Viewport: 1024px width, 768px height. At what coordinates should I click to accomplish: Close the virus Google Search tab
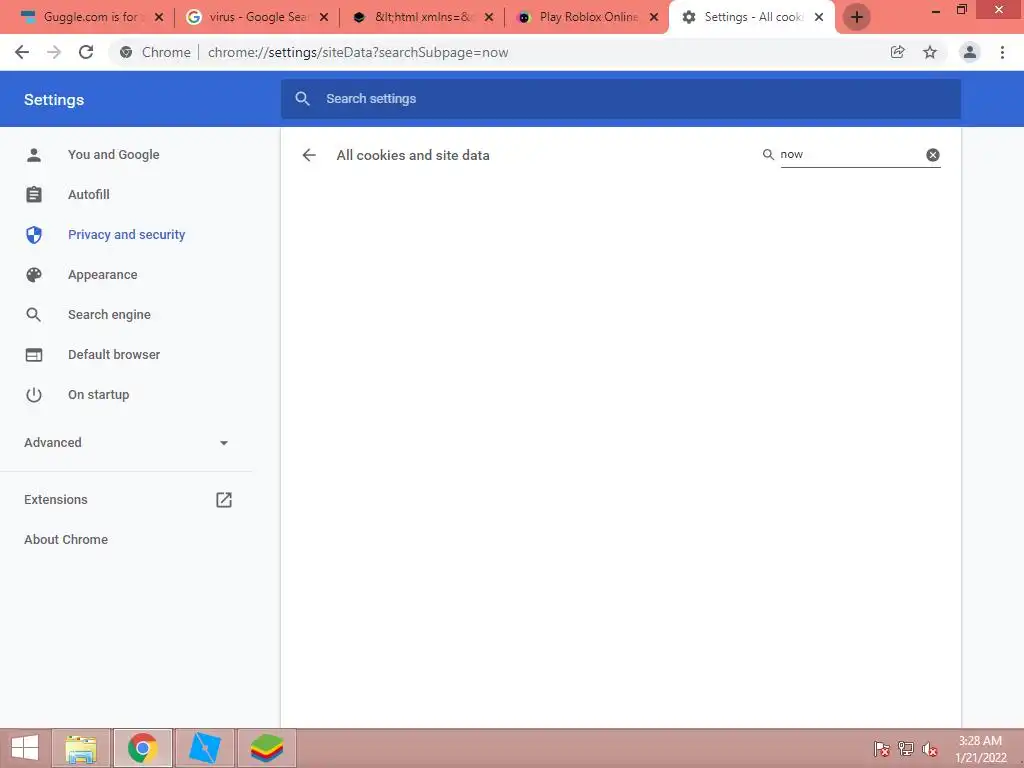324,17
